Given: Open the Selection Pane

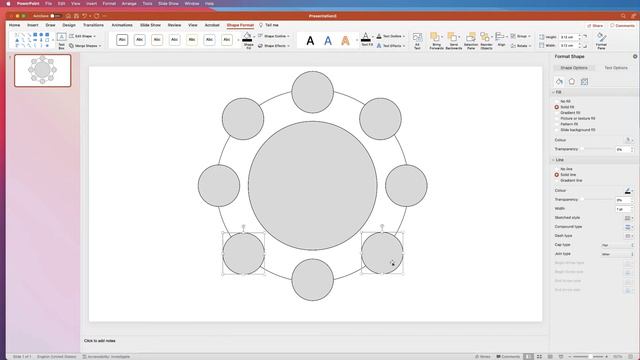Looking at the screenshot, I should click(471, 41).
